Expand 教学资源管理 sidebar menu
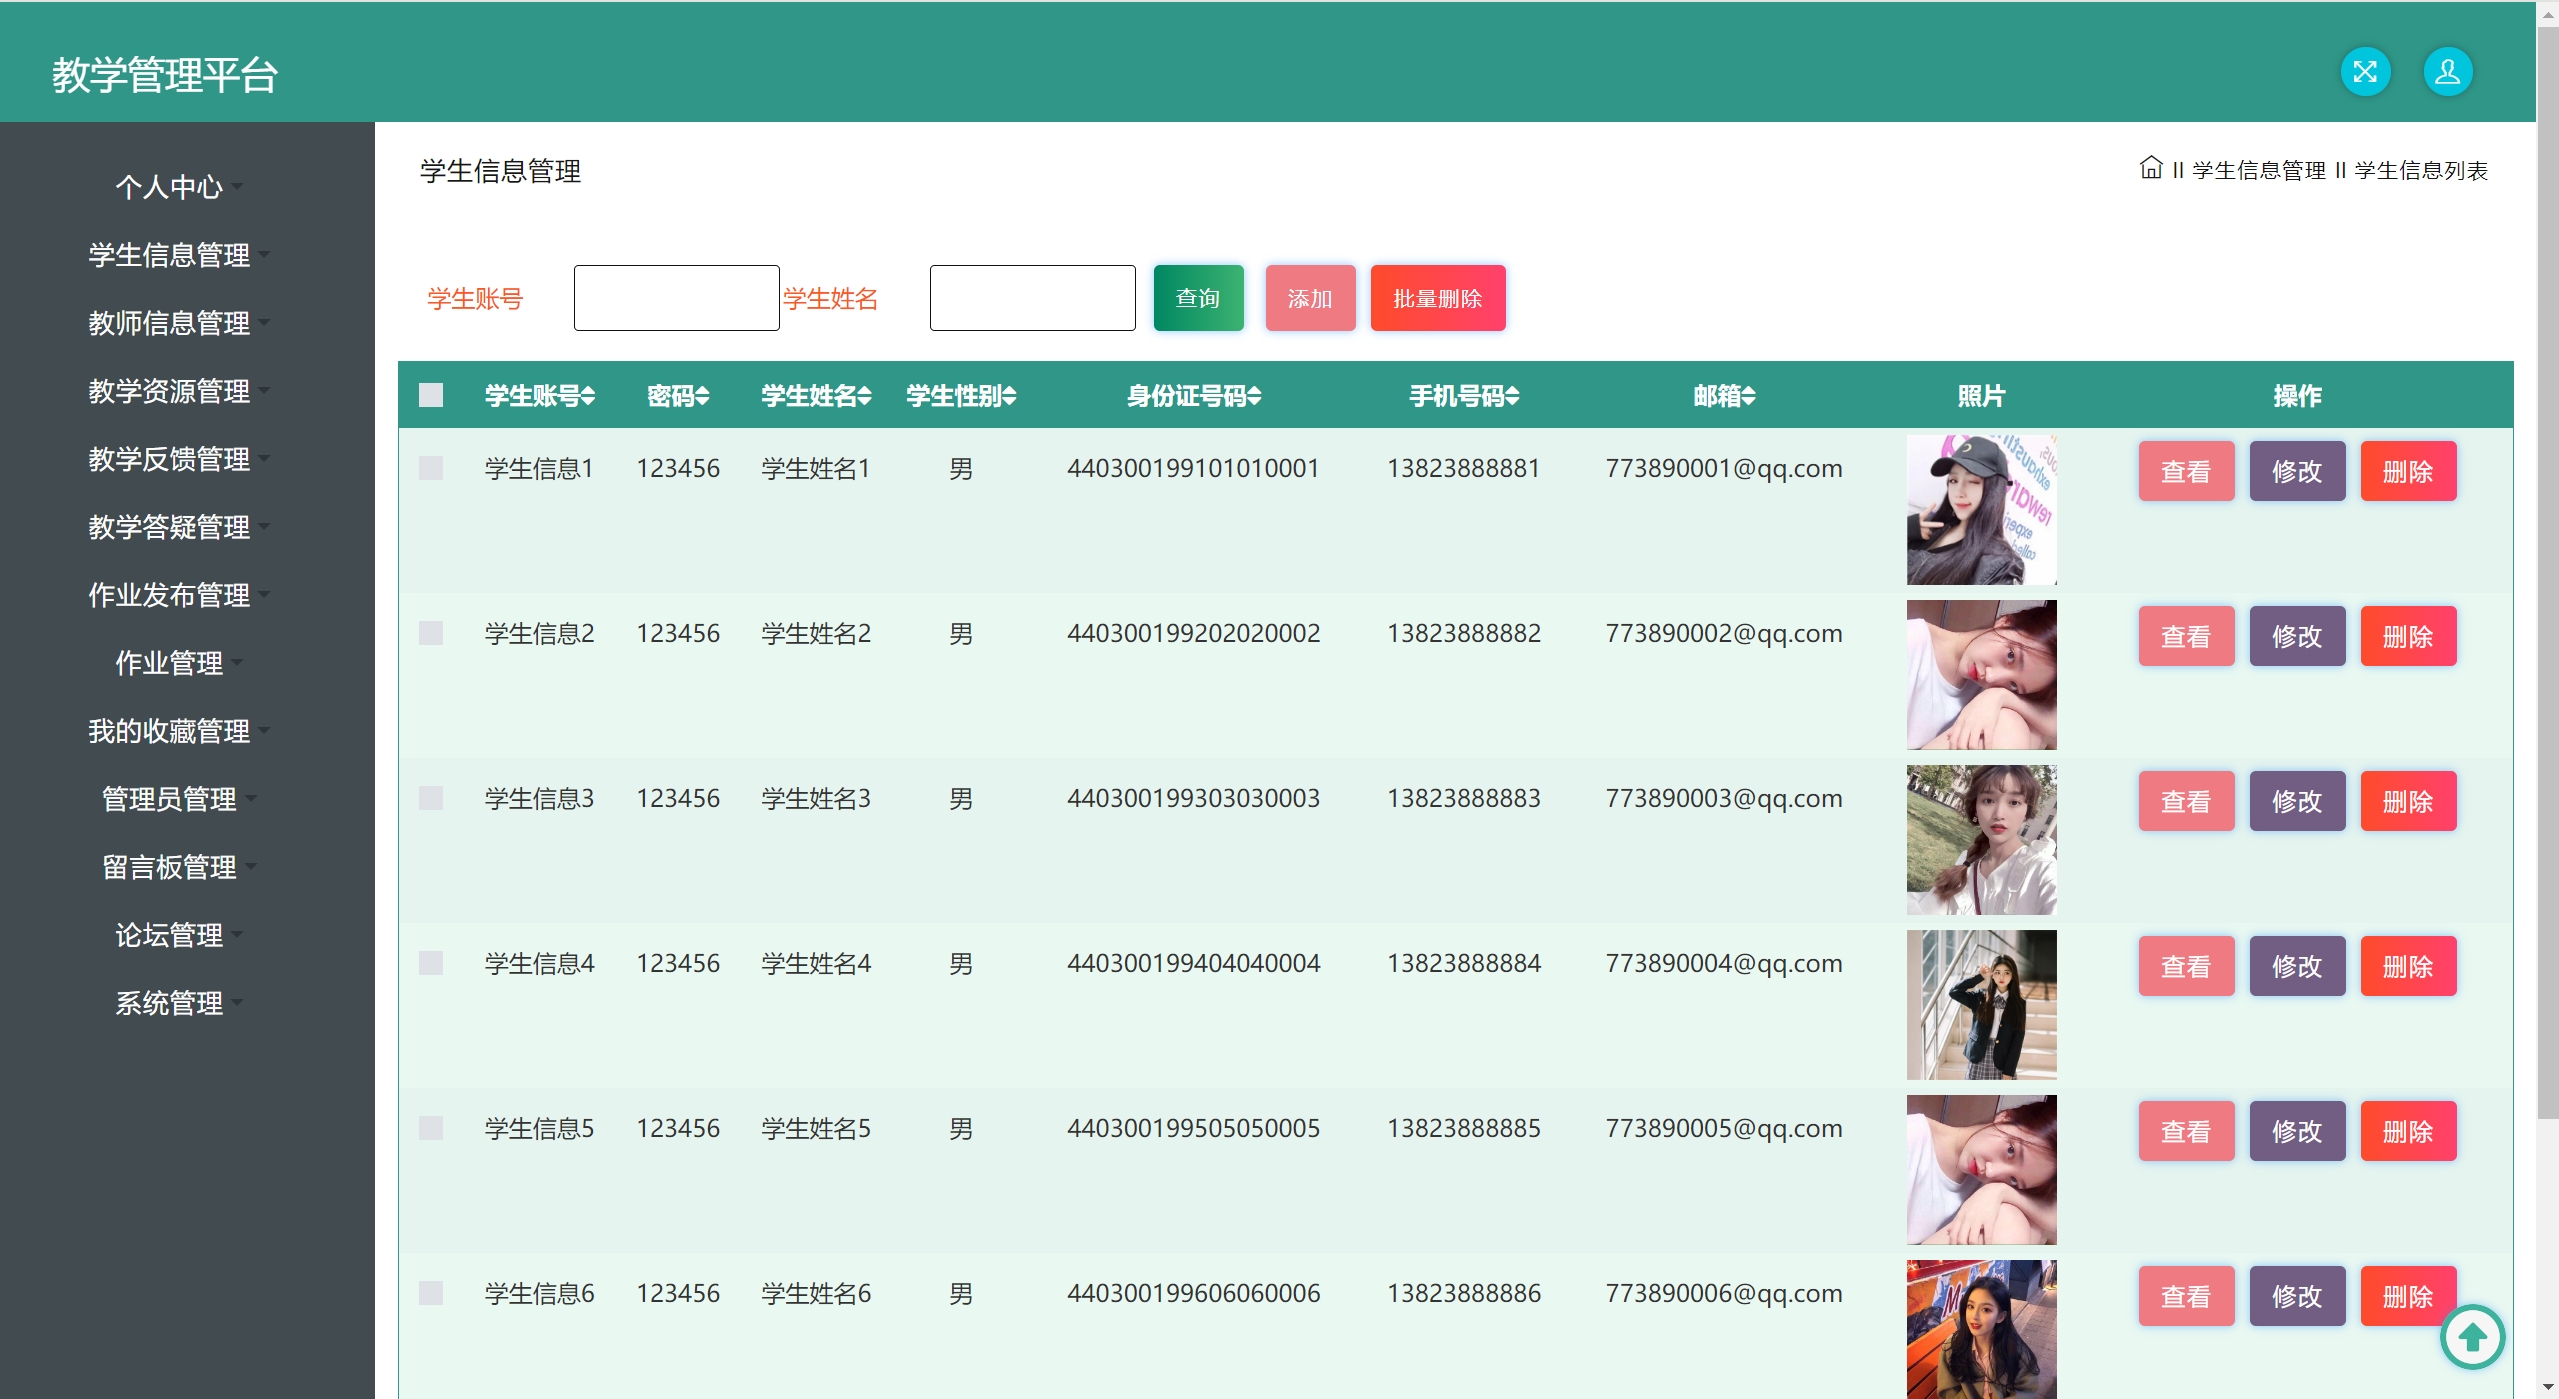Screen dimensions: 2559x1399 click(169, 391)
